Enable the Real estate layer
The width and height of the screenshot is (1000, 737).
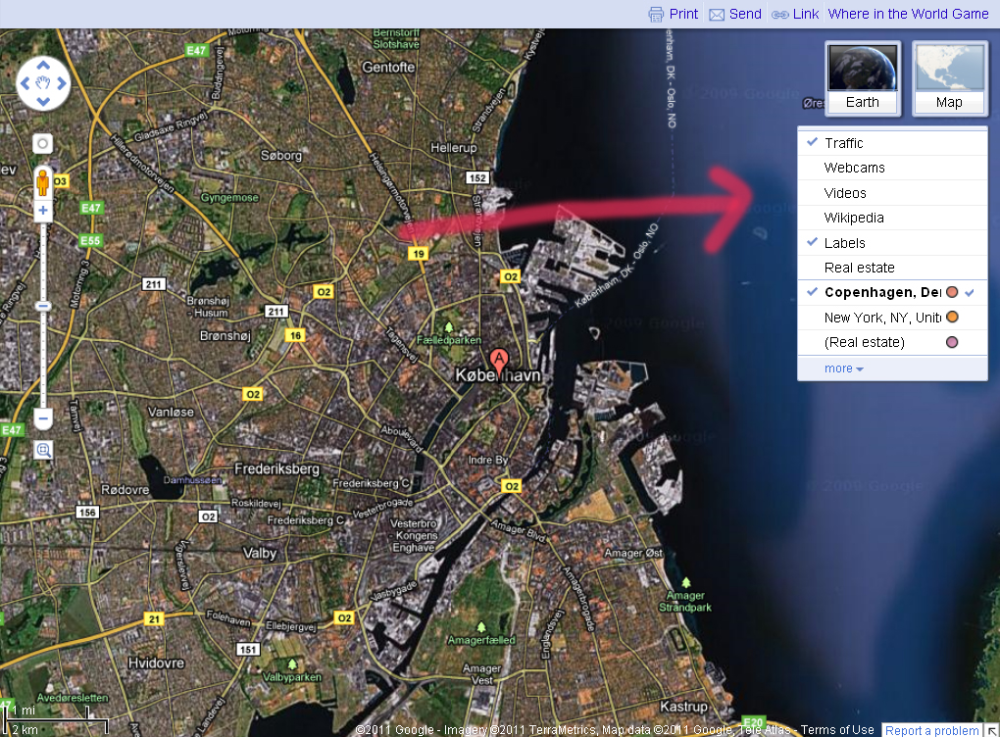click(892, 268)
